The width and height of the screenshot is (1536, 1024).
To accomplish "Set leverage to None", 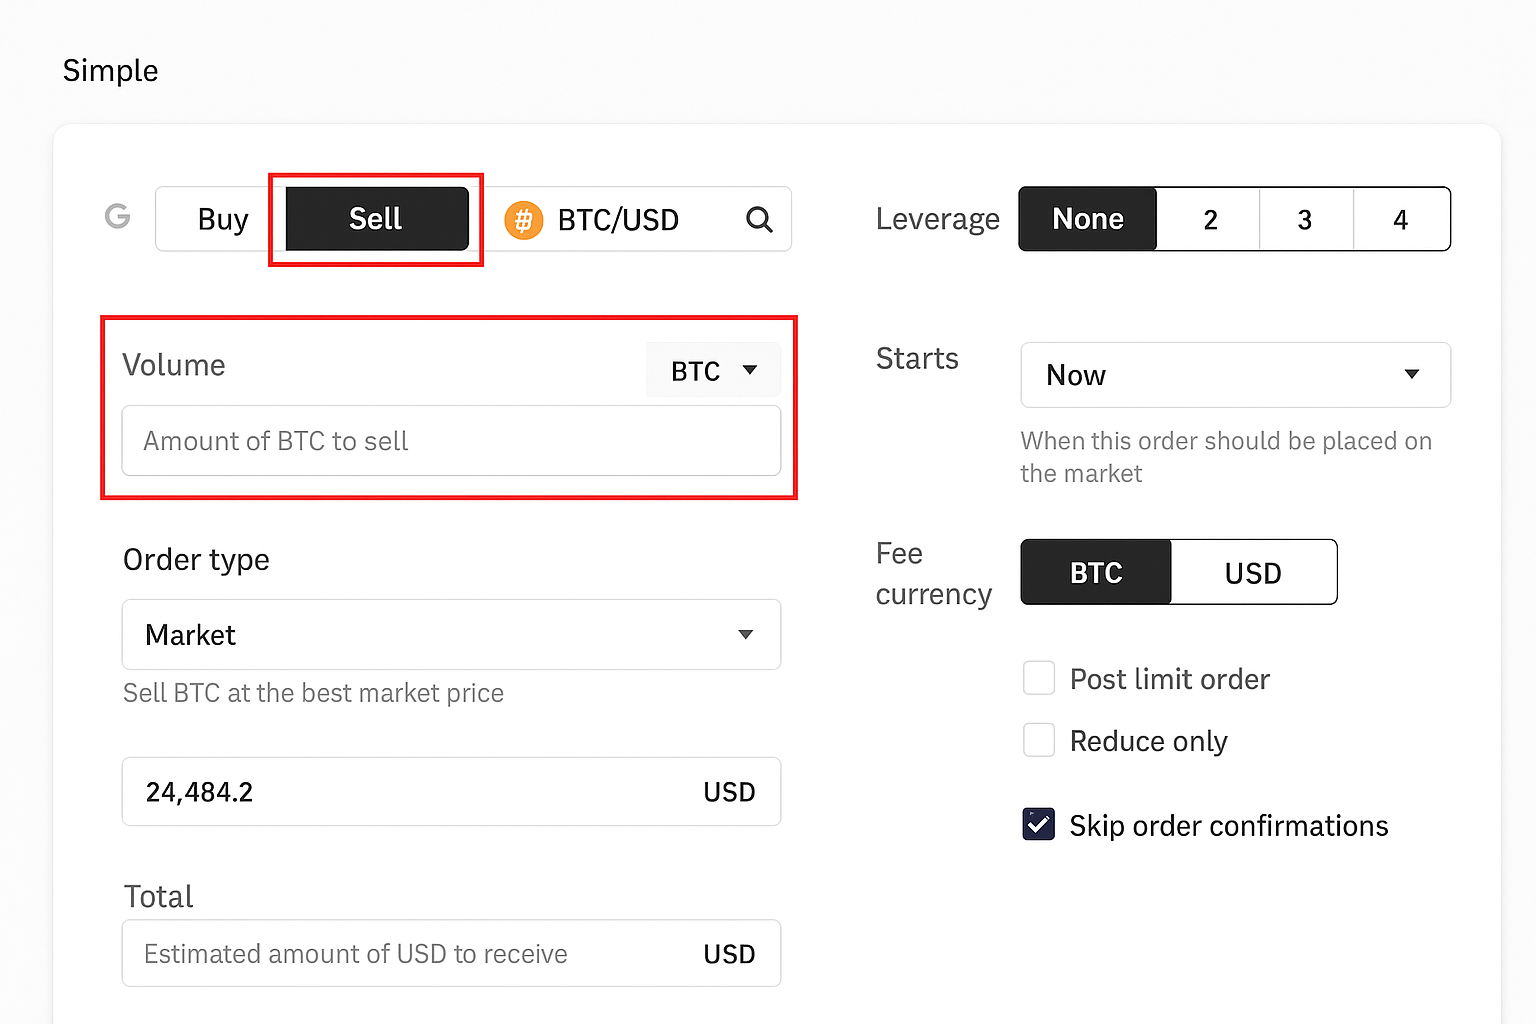I will click(1088, 219).
